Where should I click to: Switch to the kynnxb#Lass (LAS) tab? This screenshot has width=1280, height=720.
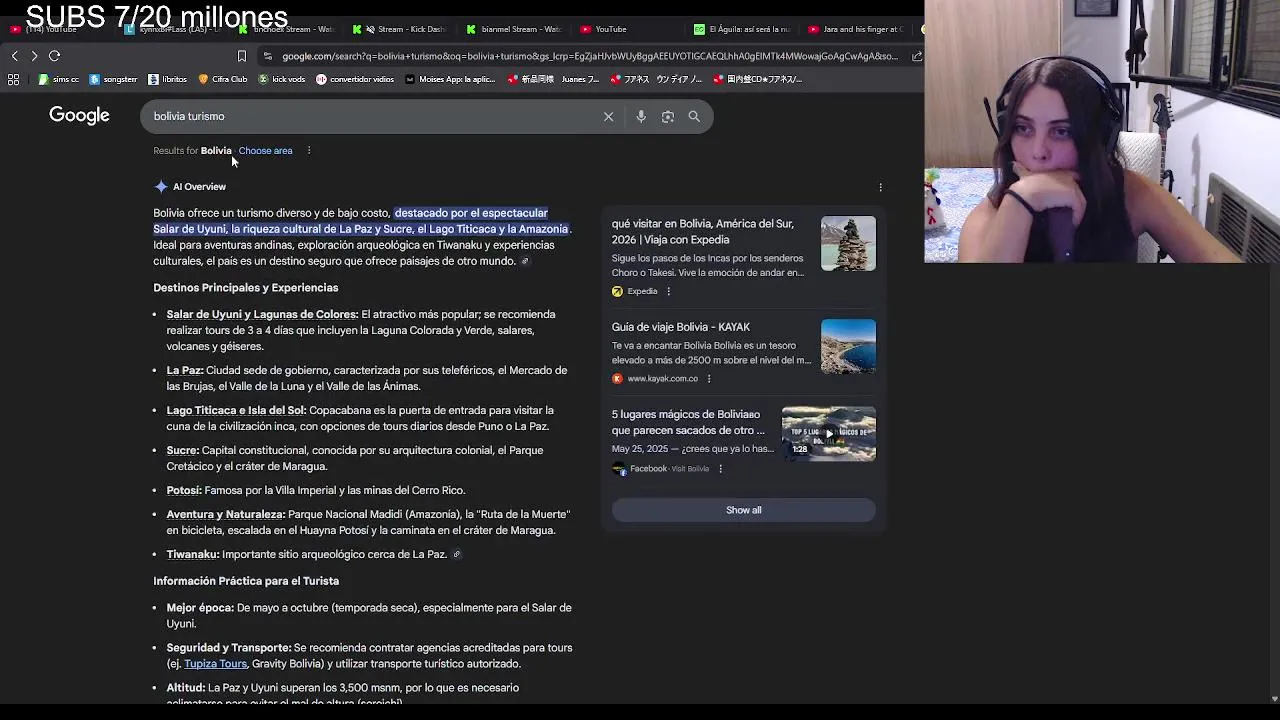point(172,29)
